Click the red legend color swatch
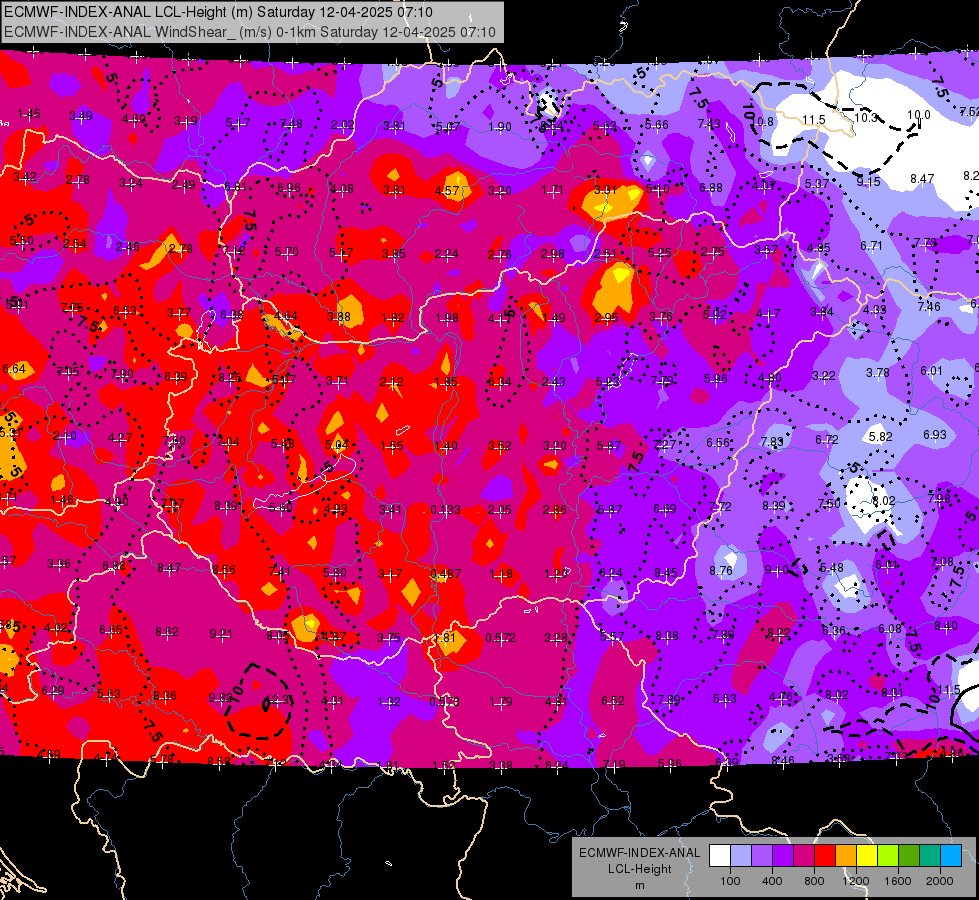The image size is (979, 900). click(x=825, y=856)
